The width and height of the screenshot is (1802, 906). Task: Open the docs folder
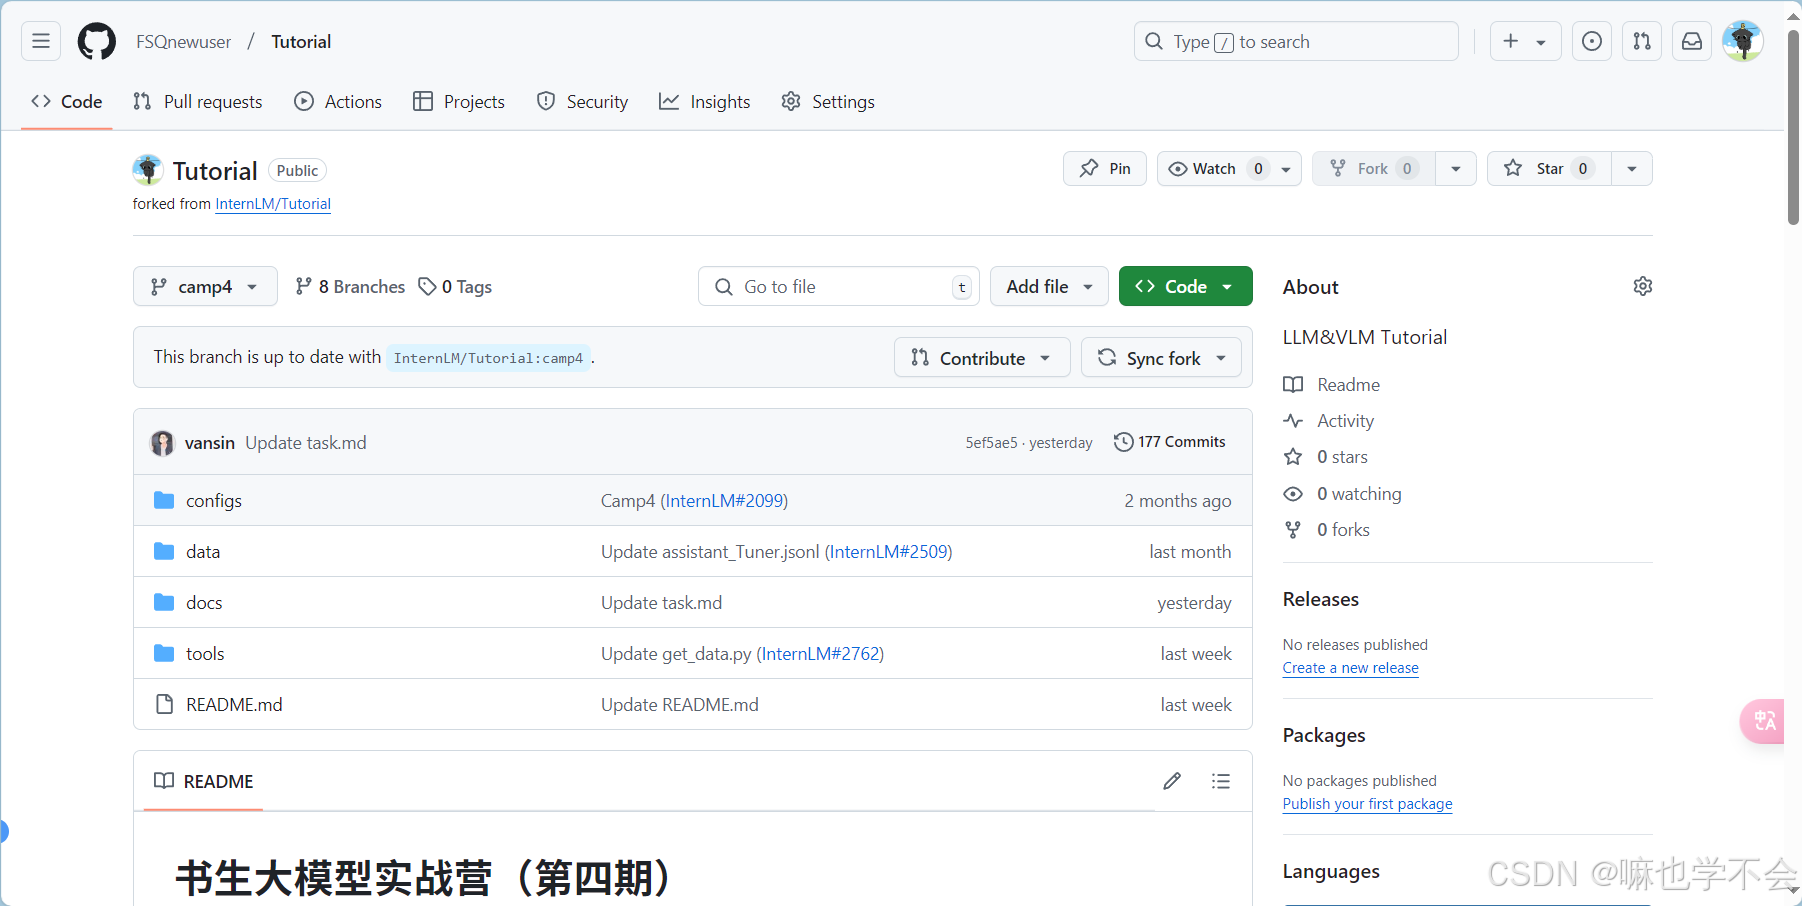pyautogui.click(x=204, y=603)
